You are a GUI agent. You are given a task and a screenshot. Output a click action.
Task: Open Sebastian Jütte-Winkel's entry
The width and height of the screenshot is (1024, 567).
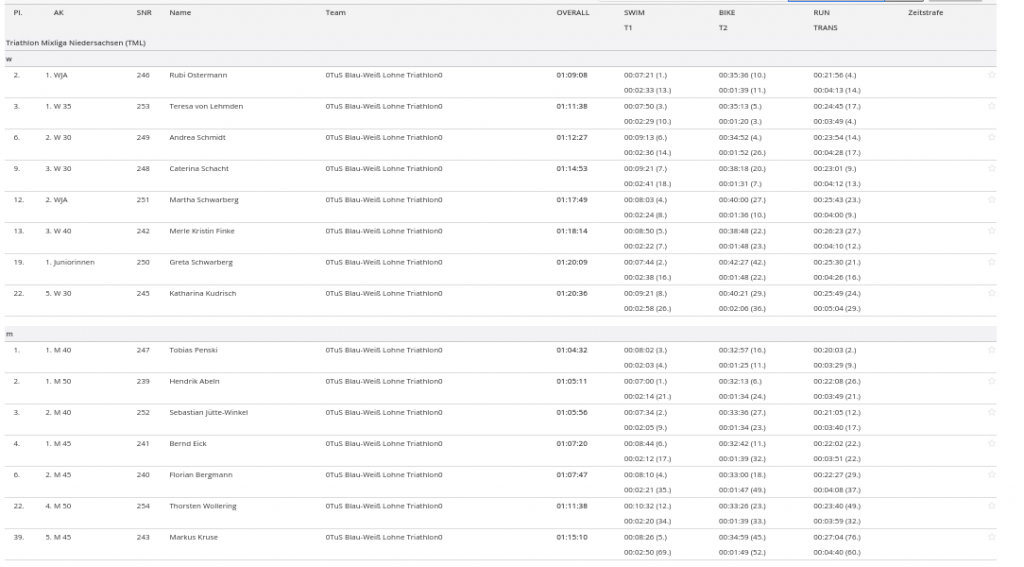[x=208, y=412]
